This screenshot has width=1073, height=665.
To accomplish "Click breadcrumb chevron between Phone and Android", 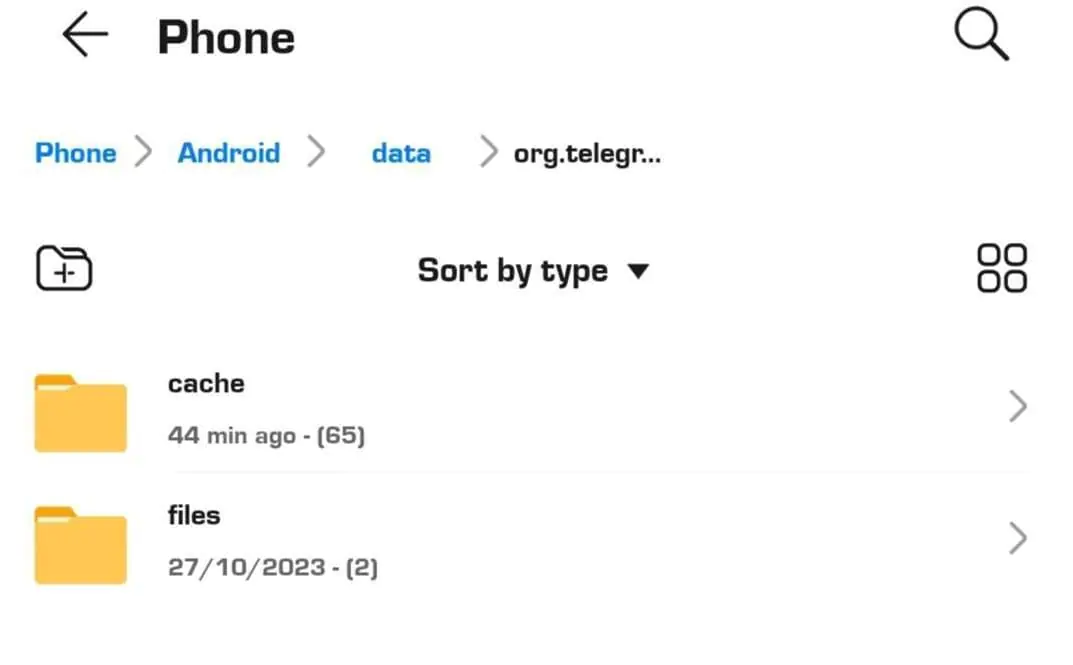I will click(143, 151).
